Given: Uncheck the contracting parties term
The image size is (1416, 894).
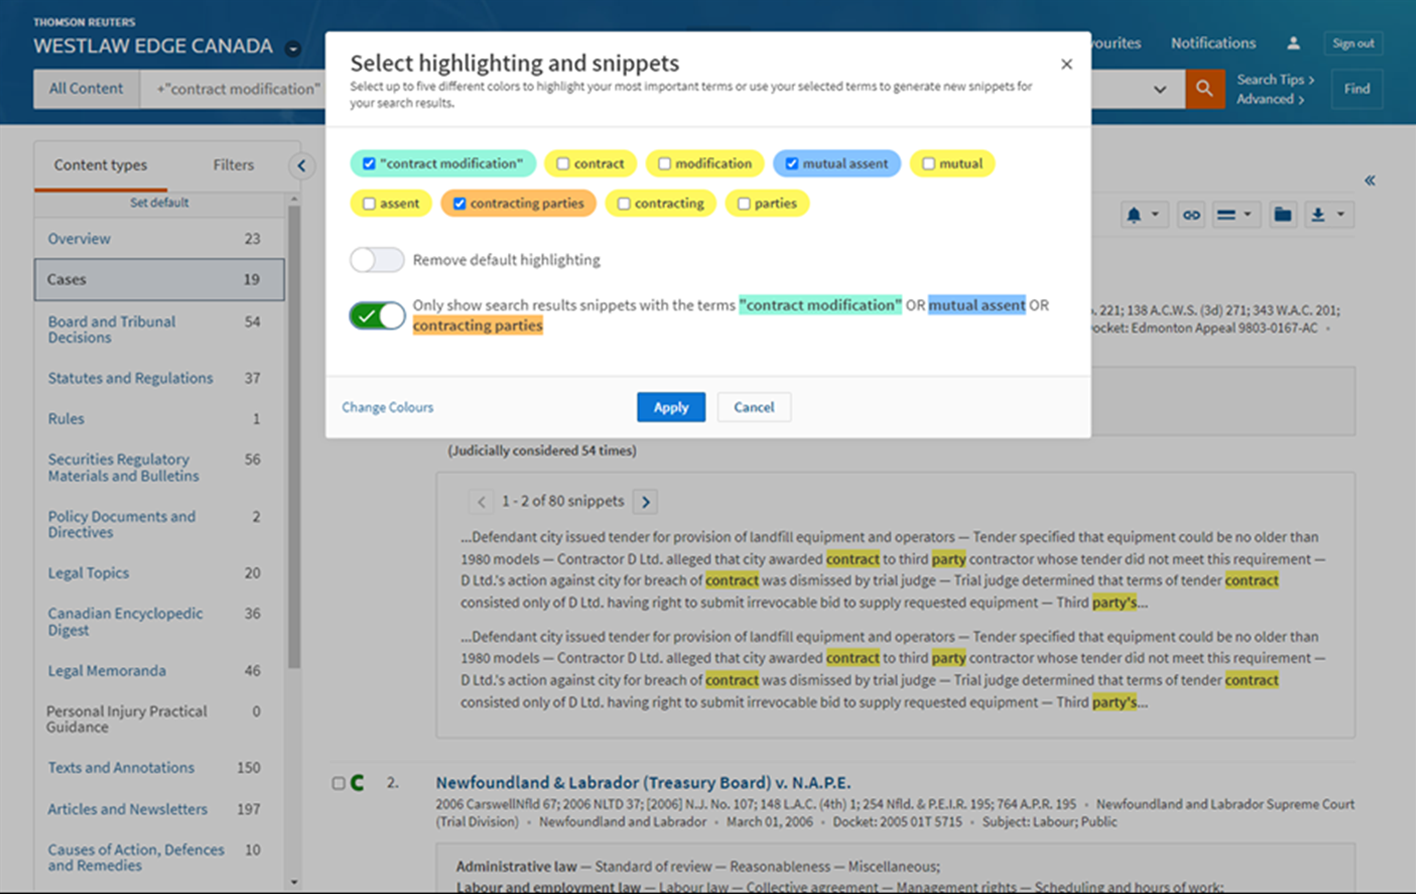Looking at the screenshot, I should [x=459, y=204].
